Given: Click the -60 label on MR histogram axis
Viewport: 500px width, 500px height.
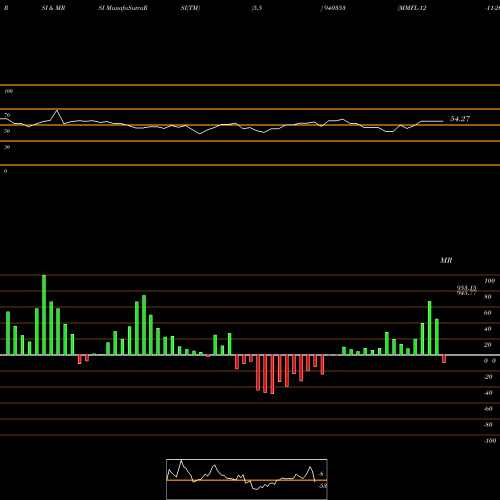Looking at the screenshot, I should (x=488, y=409).
